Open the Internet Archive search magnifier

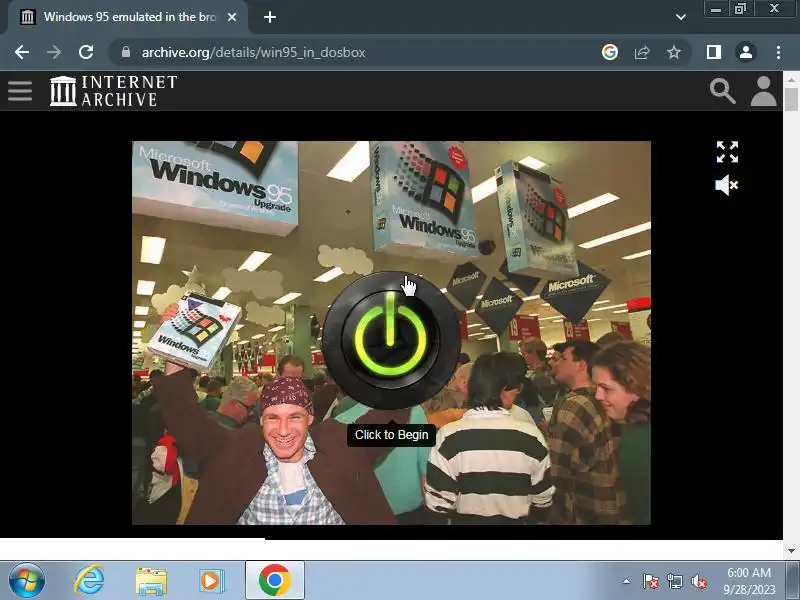[x=722, y=91]
